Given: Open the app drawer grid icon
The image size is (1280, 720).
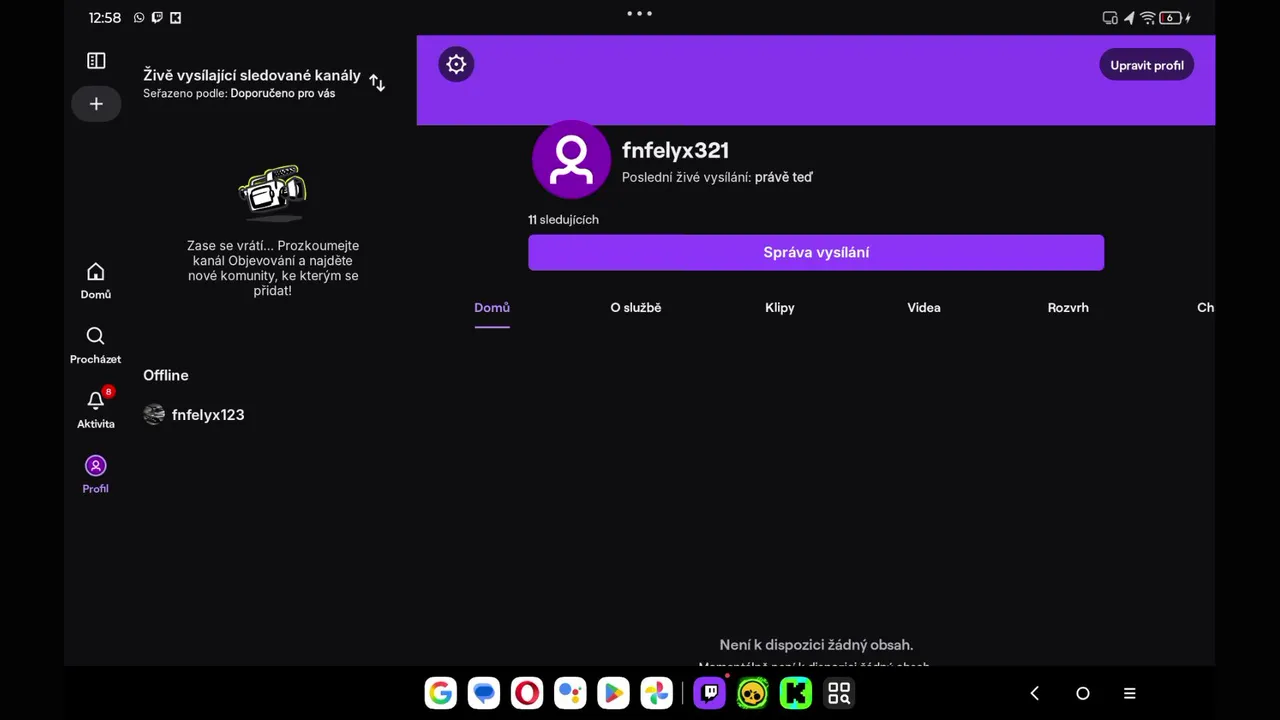Looking at the screenshot, I should coord(839,693).
